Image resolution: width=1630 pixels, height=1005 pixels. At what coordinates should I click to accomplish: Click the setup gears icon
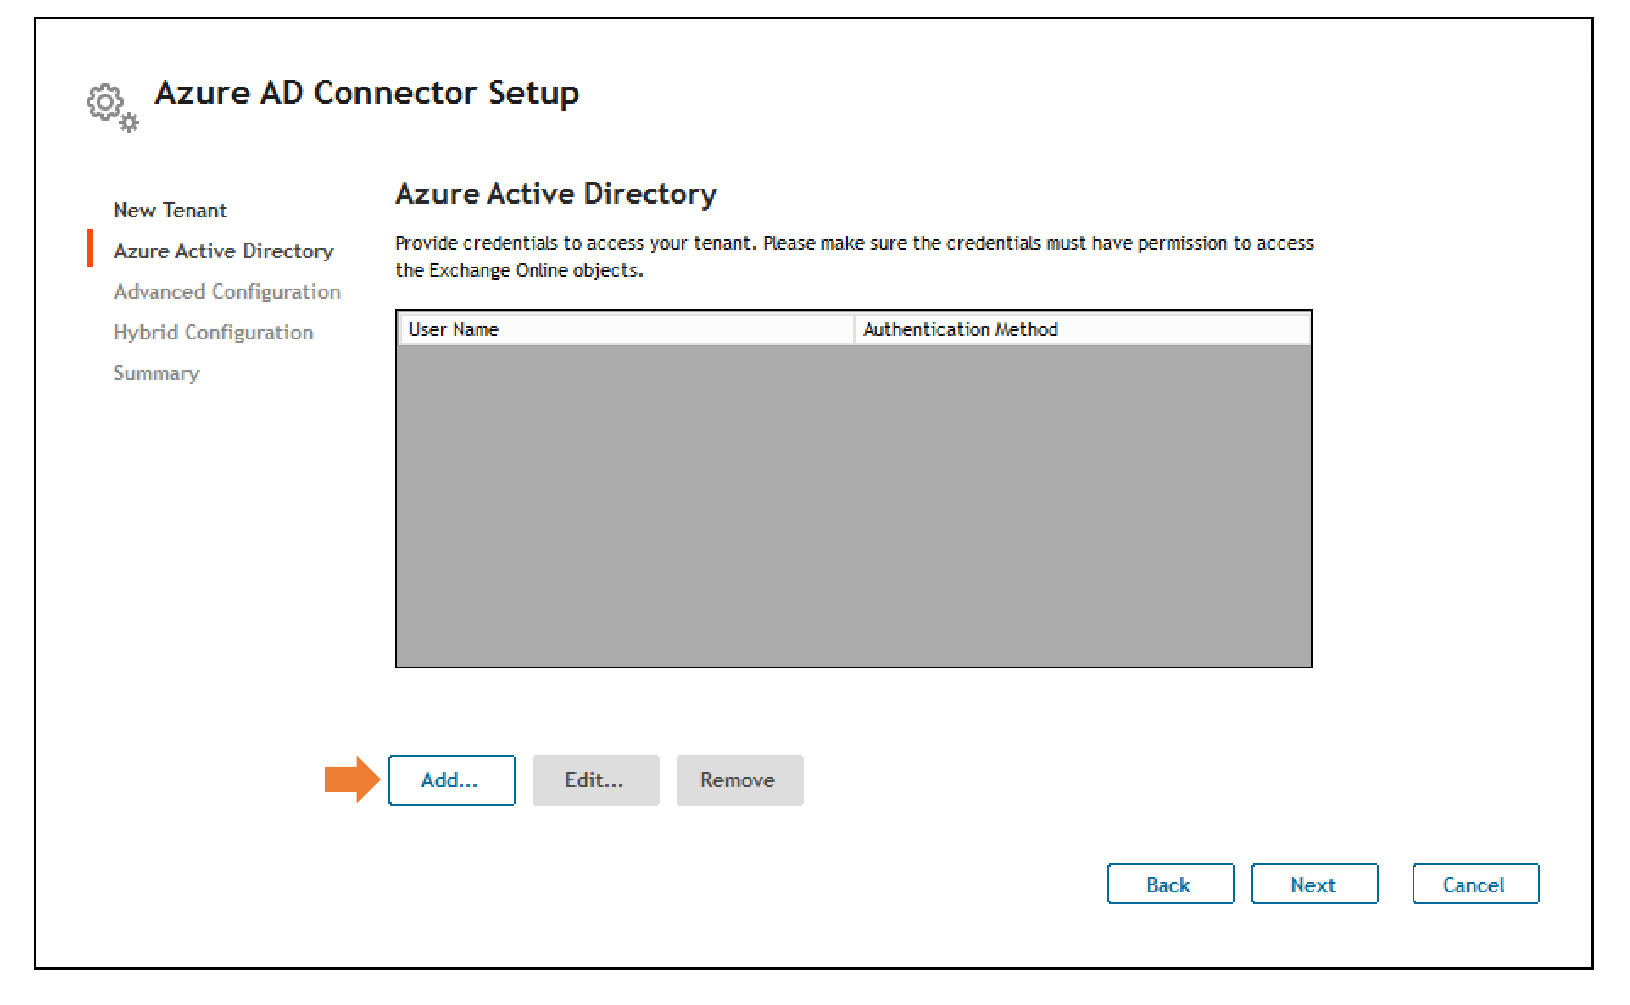112,108
